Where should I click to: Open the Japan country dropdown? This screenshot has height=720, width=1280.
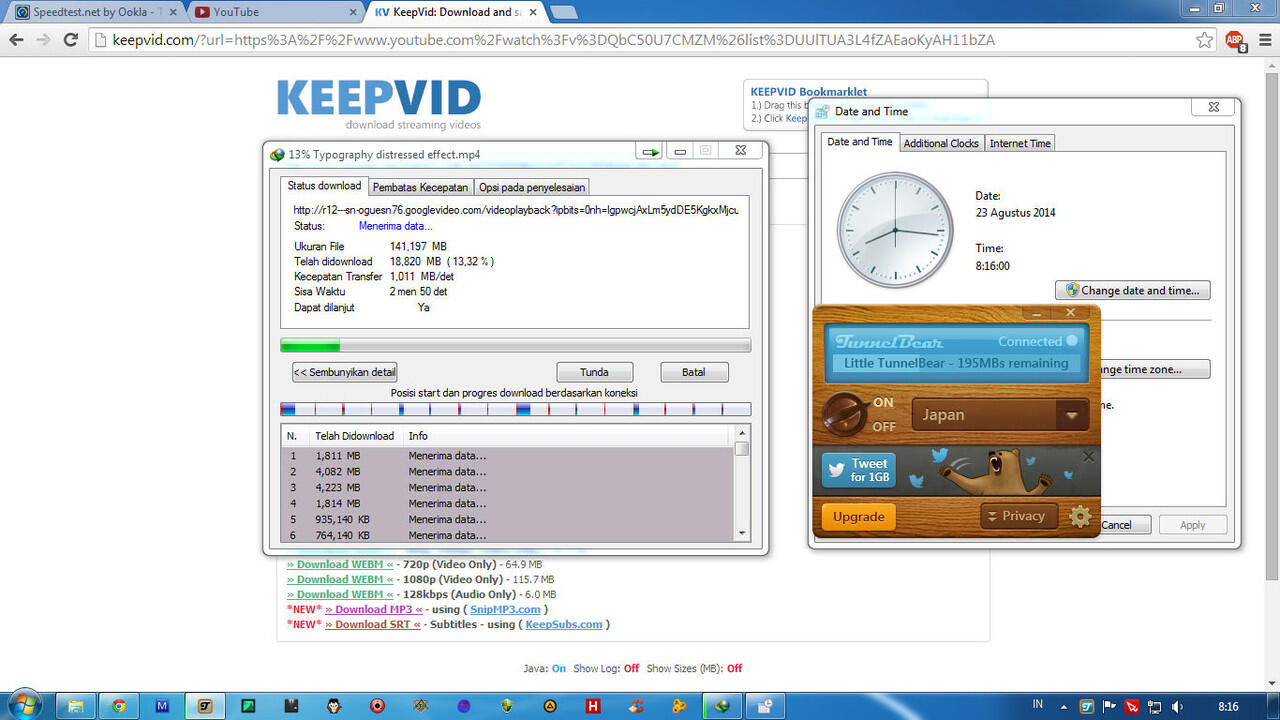999,414
